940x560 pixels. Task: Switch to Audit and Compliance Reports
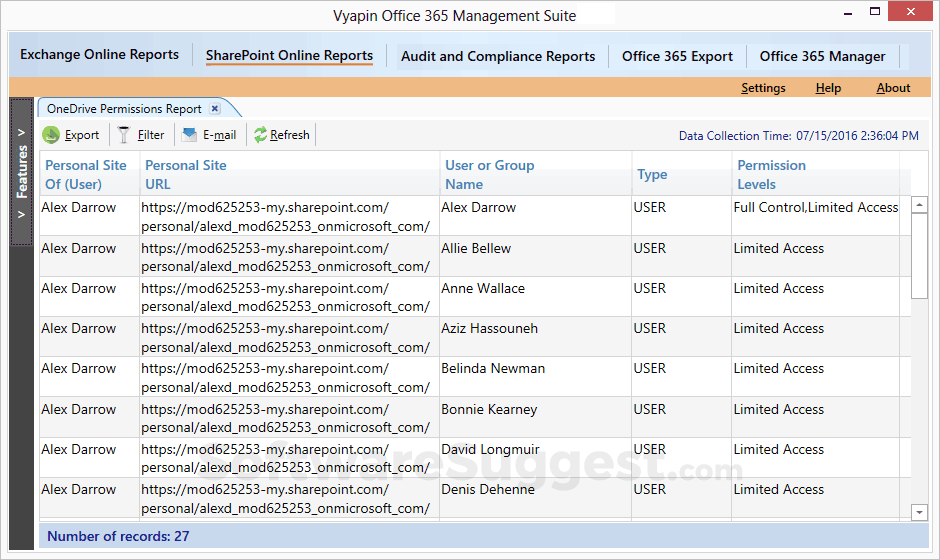497,57
